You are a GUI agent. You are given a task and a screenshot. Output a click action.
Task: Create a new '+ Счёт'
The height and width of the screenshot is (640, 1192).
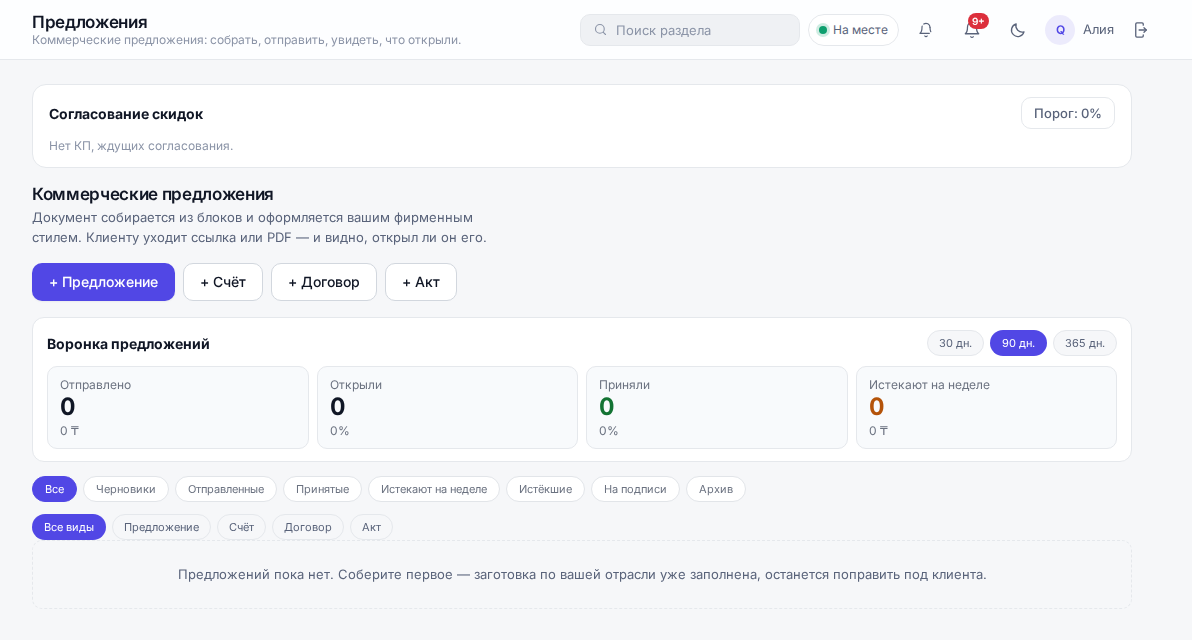click(223, 282)
